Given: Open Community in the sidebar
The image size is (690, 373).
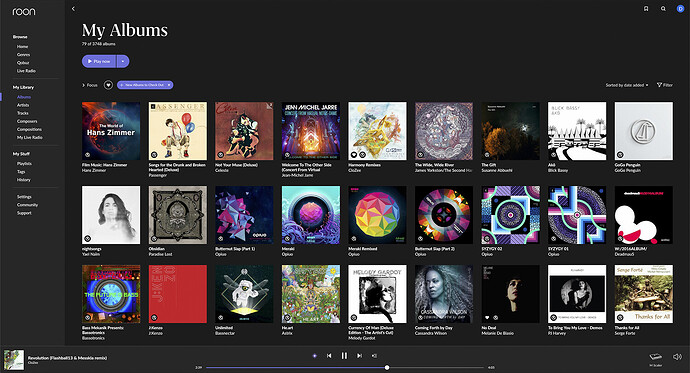Looking at the screenshot, I should pyautogui.click(x=27, y=205).
